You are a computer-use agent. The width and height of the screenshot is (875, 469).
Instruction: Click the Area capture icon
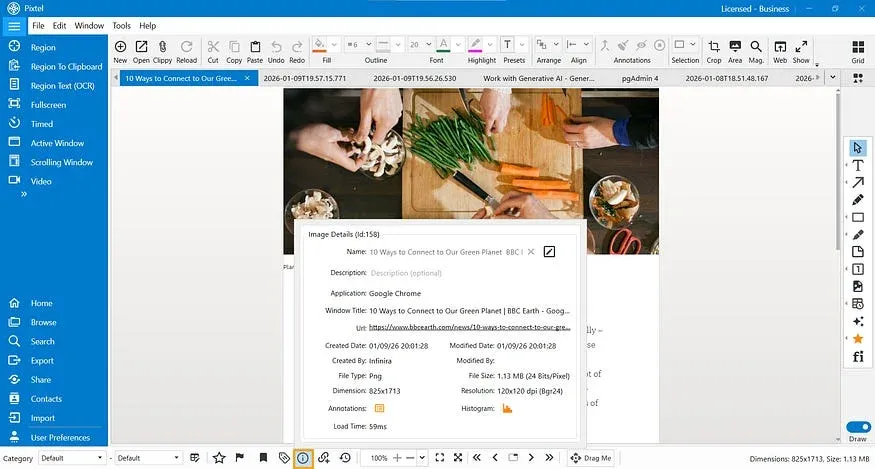point(735,46)
